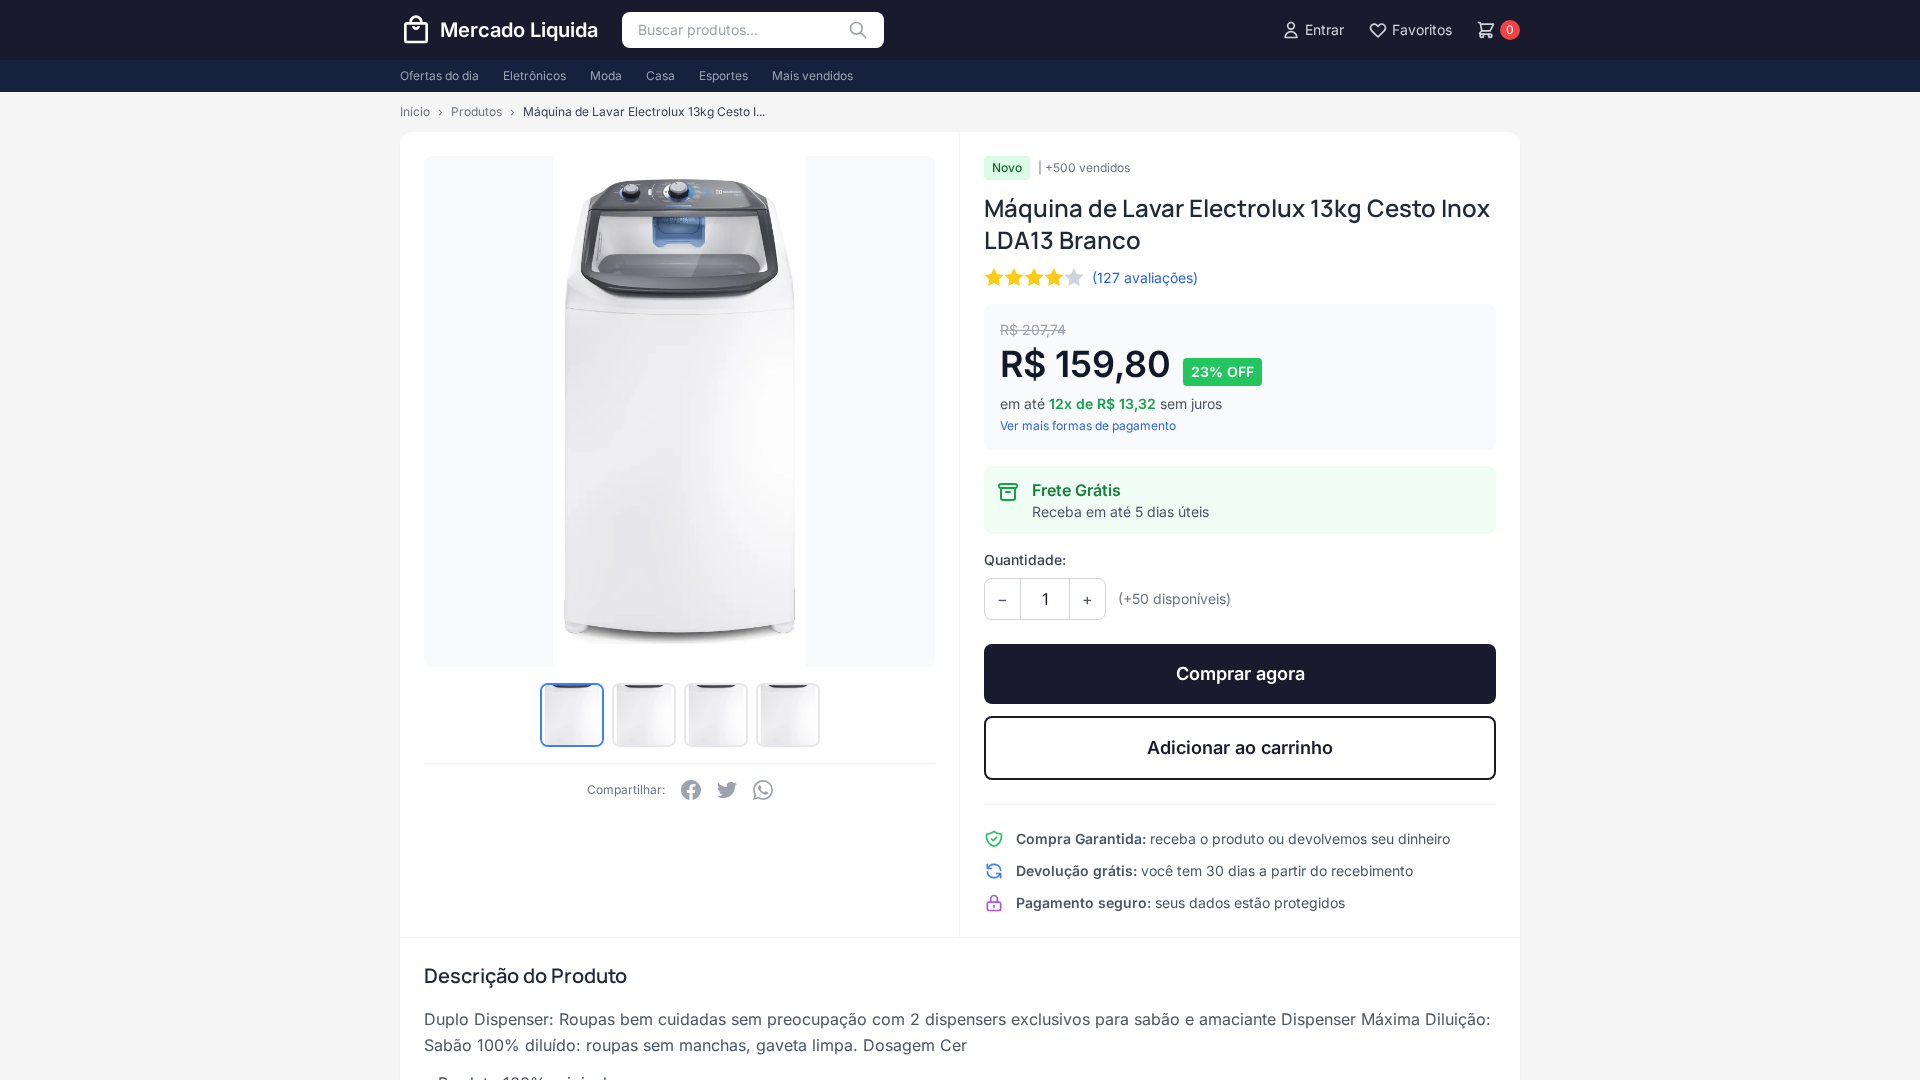View the 127 avaliações reviews link
This screenshot has height=1080, width=1920.
pyautogui.click(x=1144, y=278)
